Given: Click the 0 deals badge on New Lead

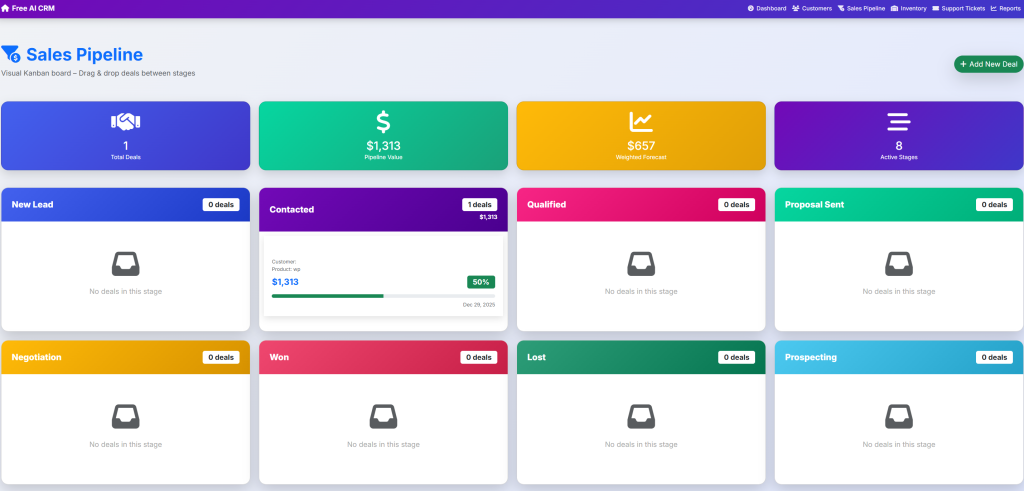Looking at the screenshot, I should point(221,204).
